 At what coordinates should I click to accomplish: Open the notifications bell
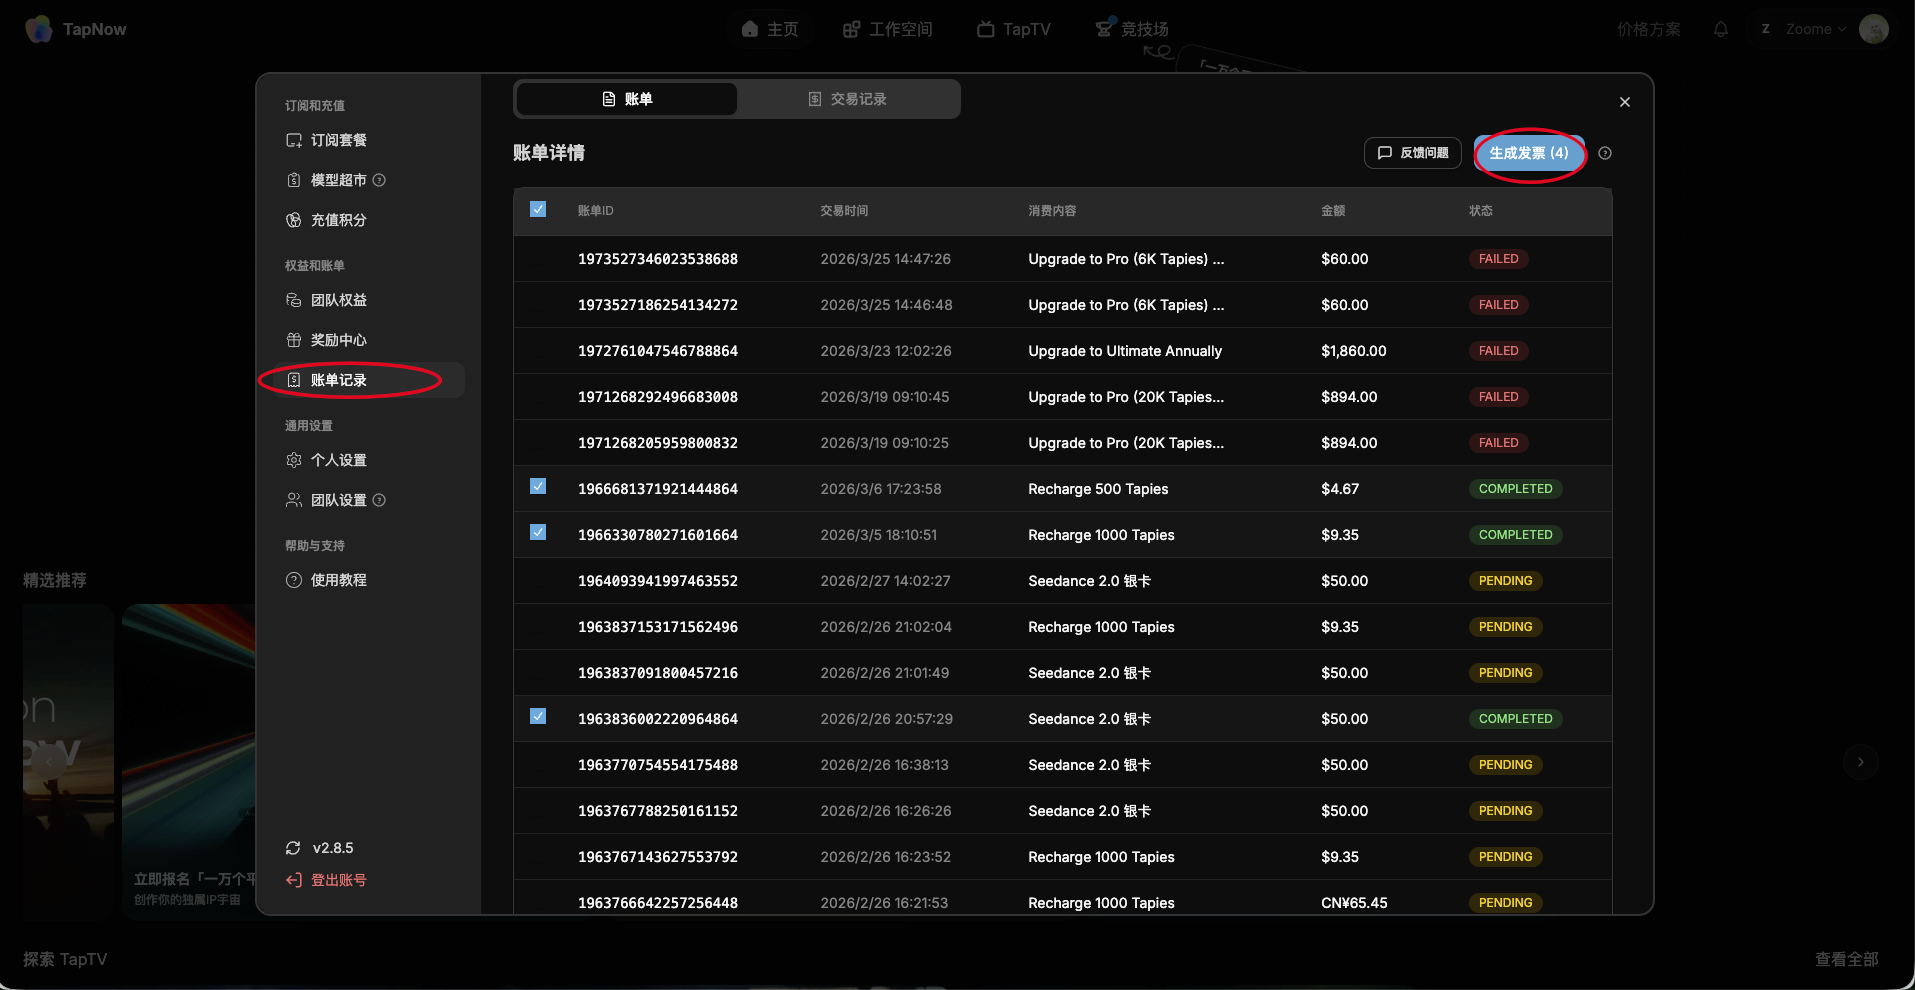click(x=1720, y=29)
